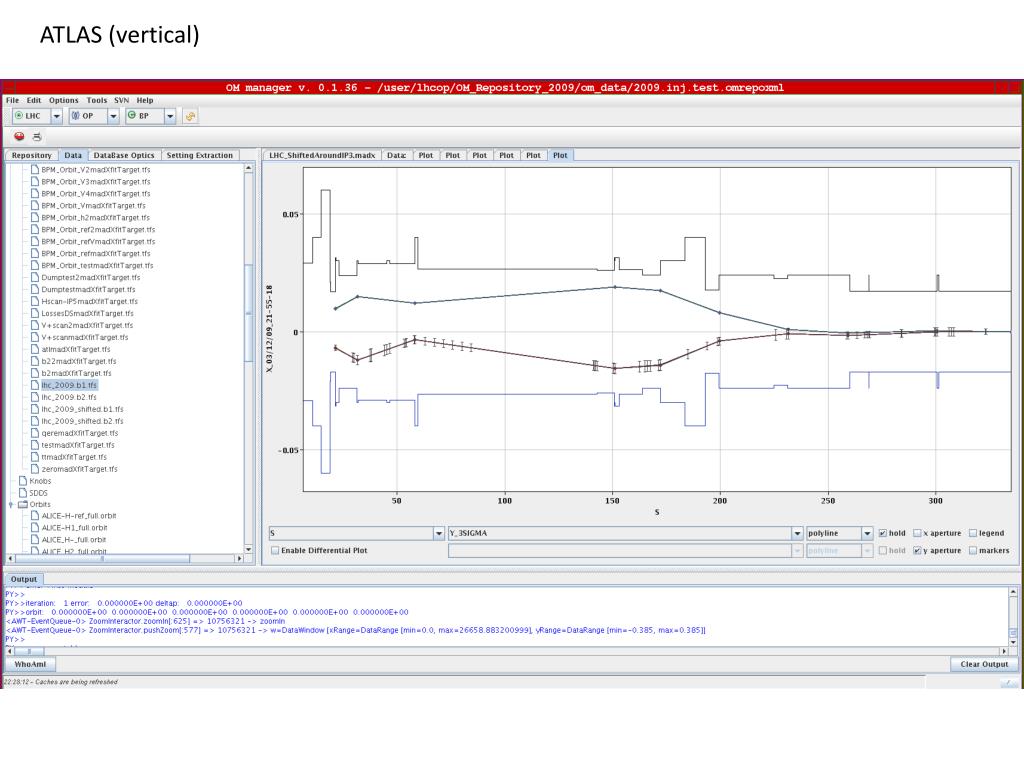Click file icon of testmadXfitTarget.tfs
The image size is (1024, 768).
(35, 445)
